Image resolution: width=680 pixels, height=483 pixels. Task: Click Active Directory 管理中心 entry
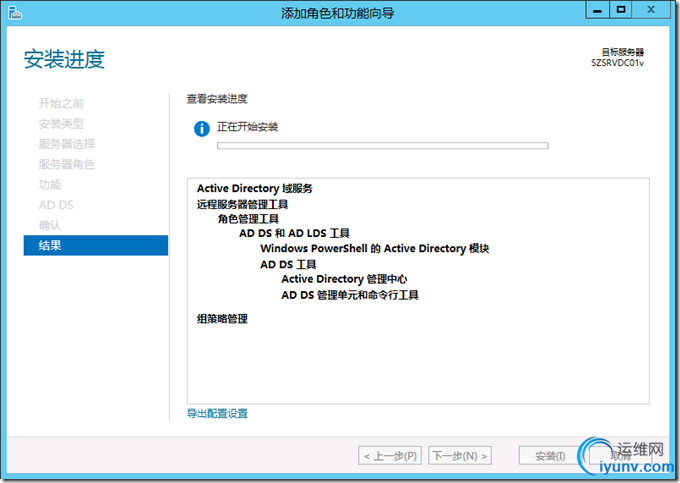point(344,279)
